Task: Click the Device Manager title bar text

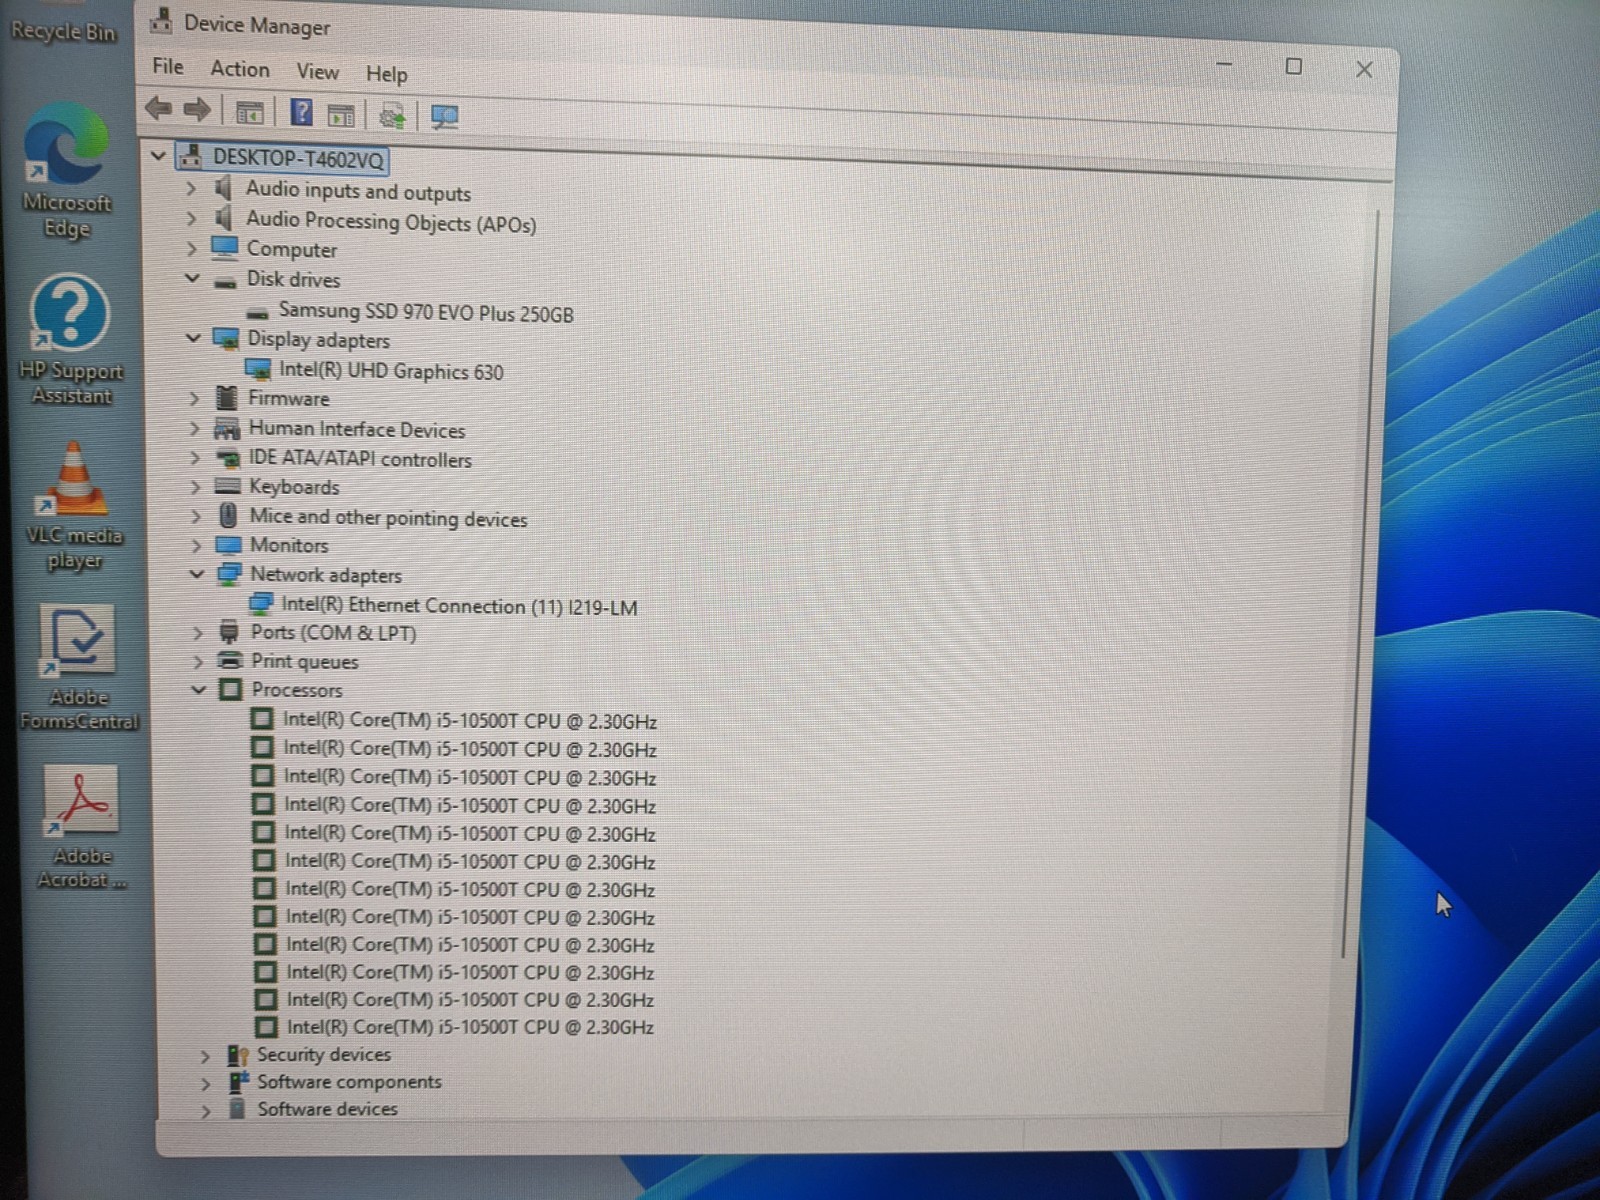Action: 257,25
